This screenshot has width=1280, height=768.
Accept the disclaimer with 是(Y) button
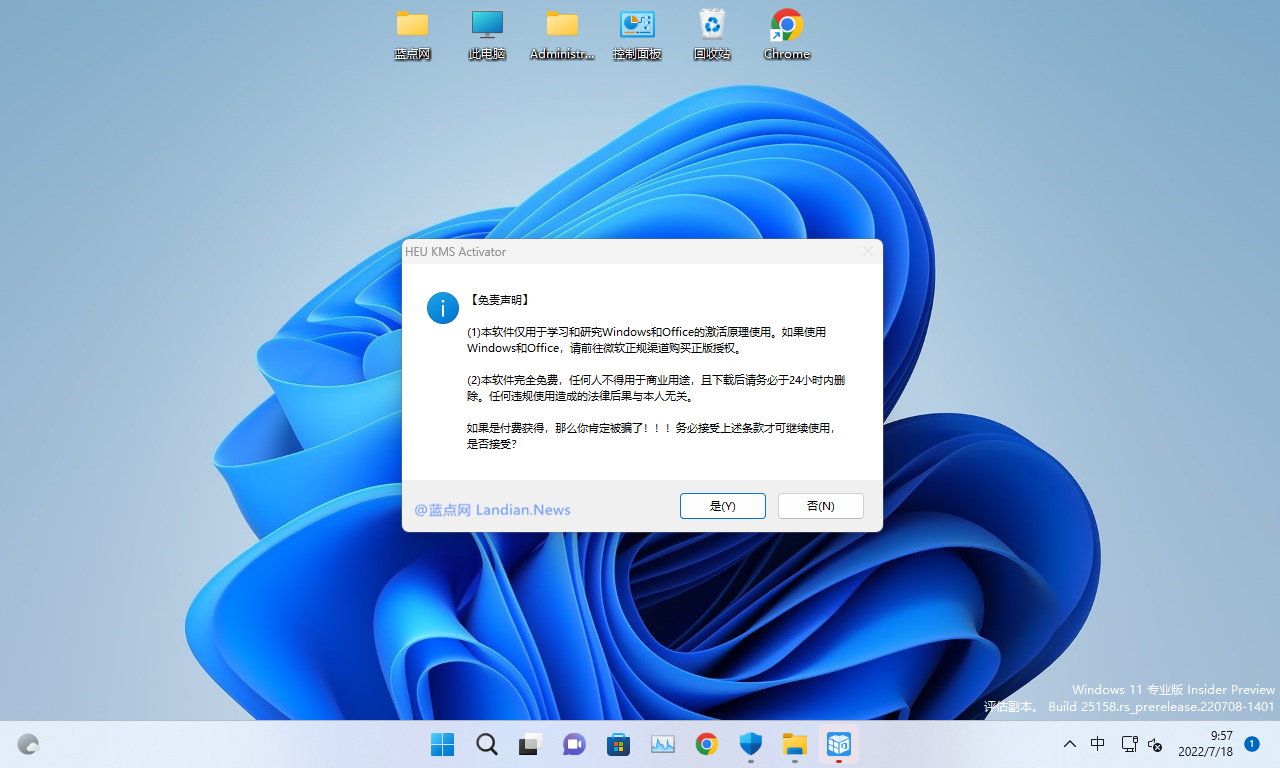722,506
